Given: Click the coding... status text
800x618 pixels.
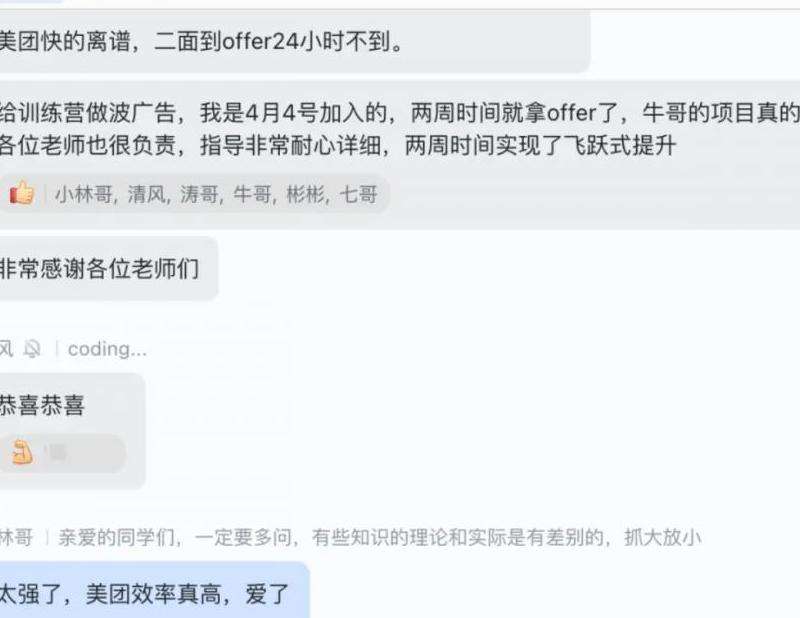Looking at the screenshot, I should tap(107, 349).
